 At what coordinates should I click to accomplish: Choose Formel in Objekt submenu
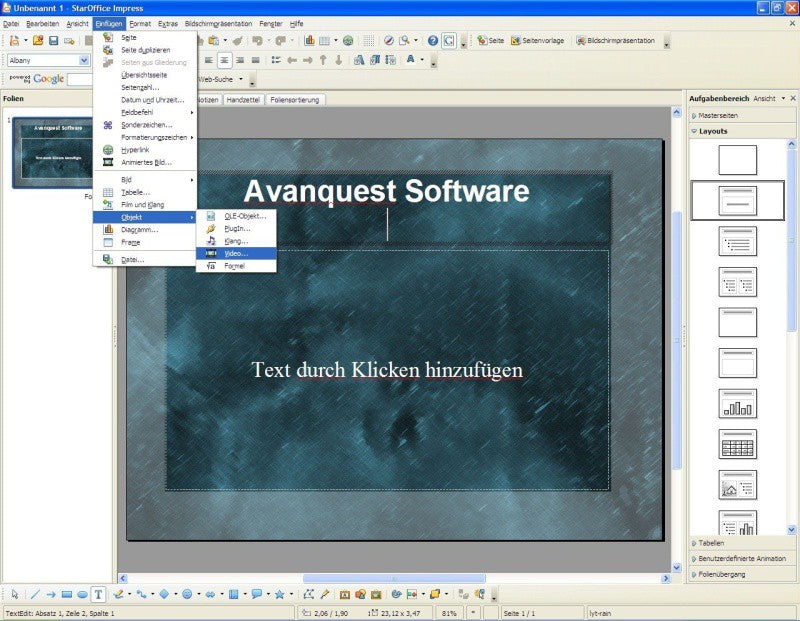point(236,266)
